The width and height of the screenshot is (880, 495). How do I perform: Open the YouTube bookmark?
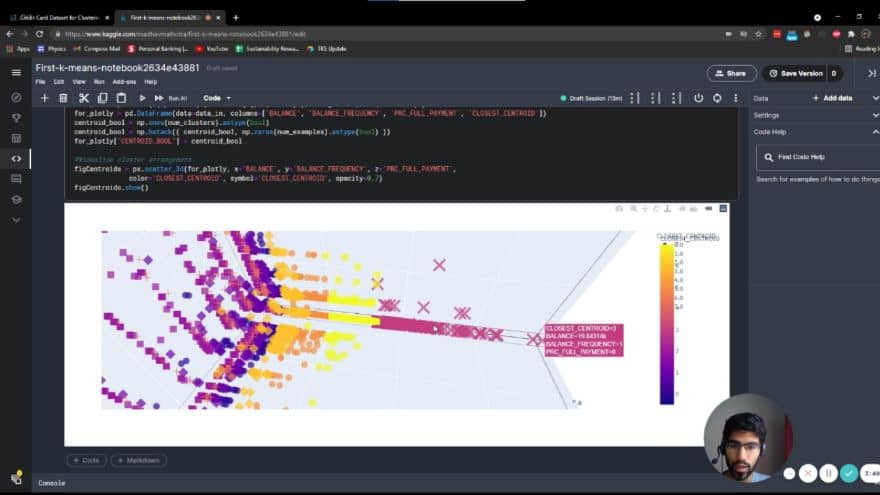[212, 49]
